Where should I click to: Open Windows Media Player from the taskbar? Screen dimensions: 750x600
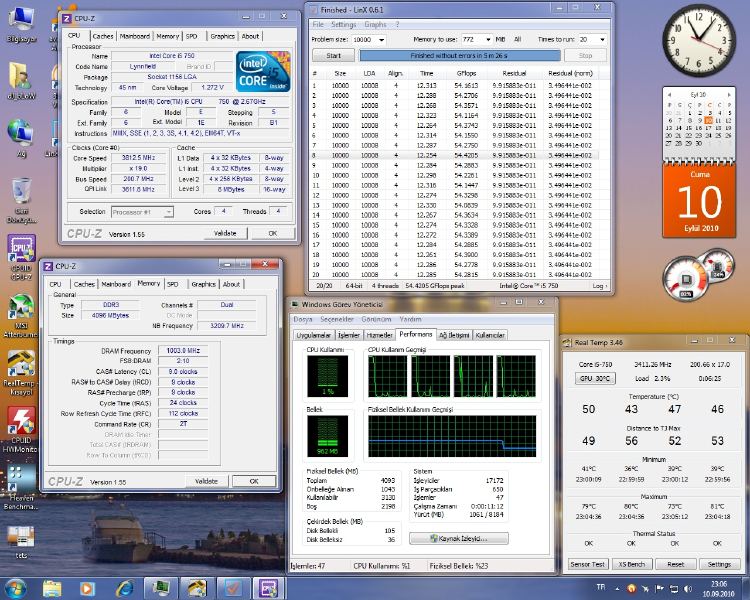pyautogui.click(x=87, y=588)
